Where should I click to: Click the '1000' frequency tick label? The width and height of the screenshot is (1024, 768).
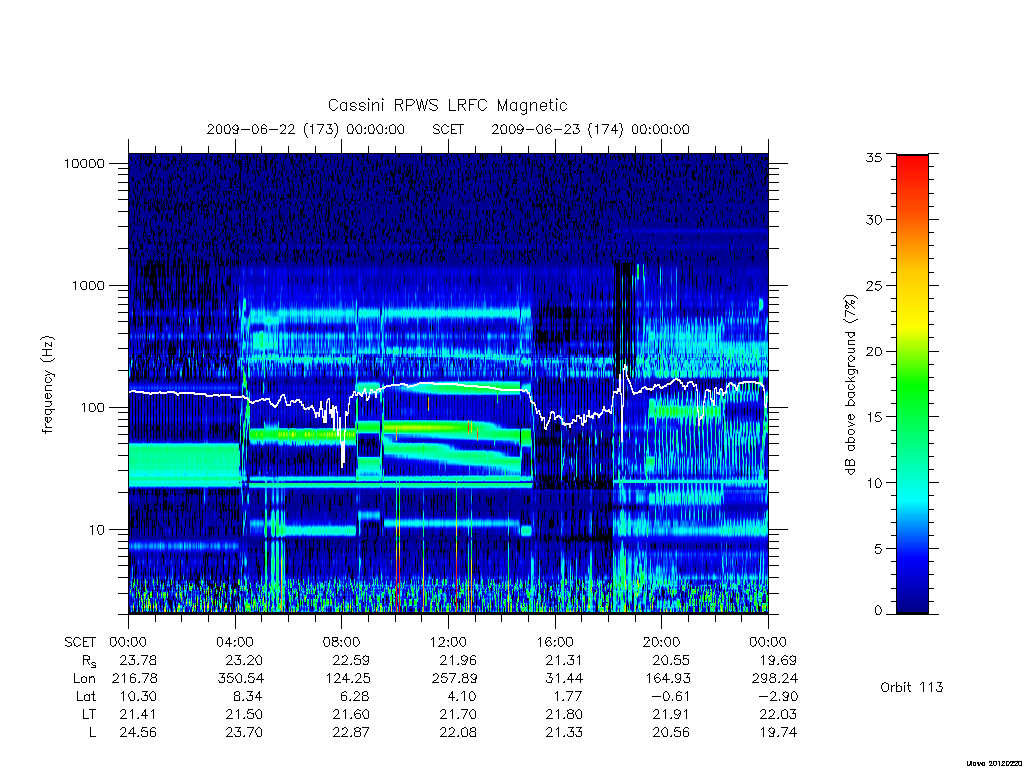pyautogui.click(x=88, y=285)
